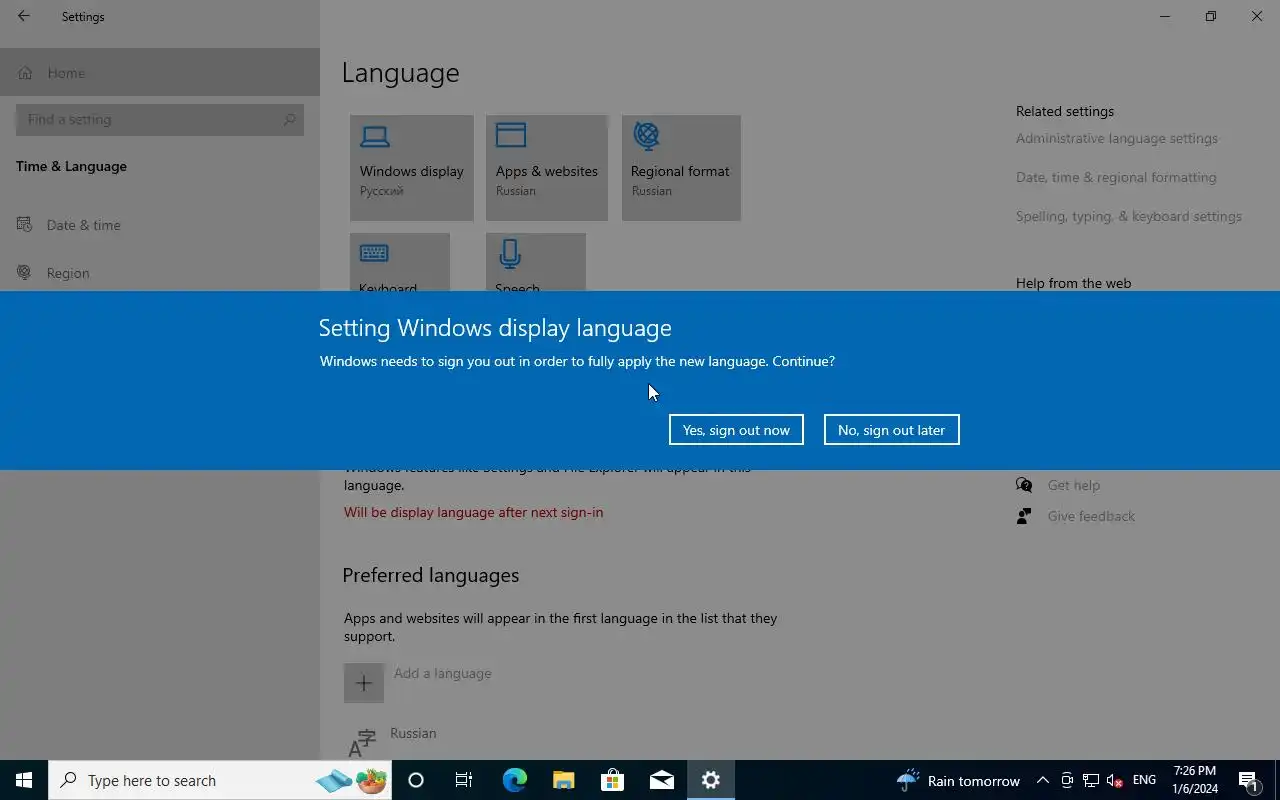Viewport: 1280px width, 800px height.
Task: Open the Apps & websites tile
Action: tap(547, 167)
